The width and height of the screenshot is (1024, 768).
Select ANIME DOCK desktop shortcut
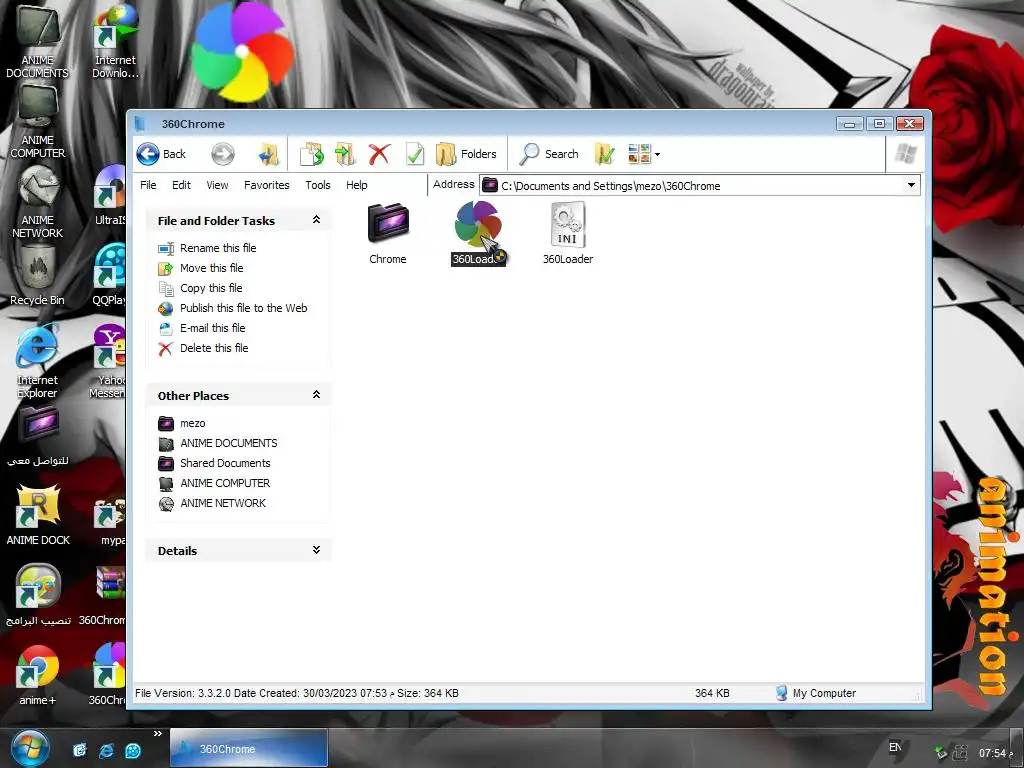(x=38, y=515)
